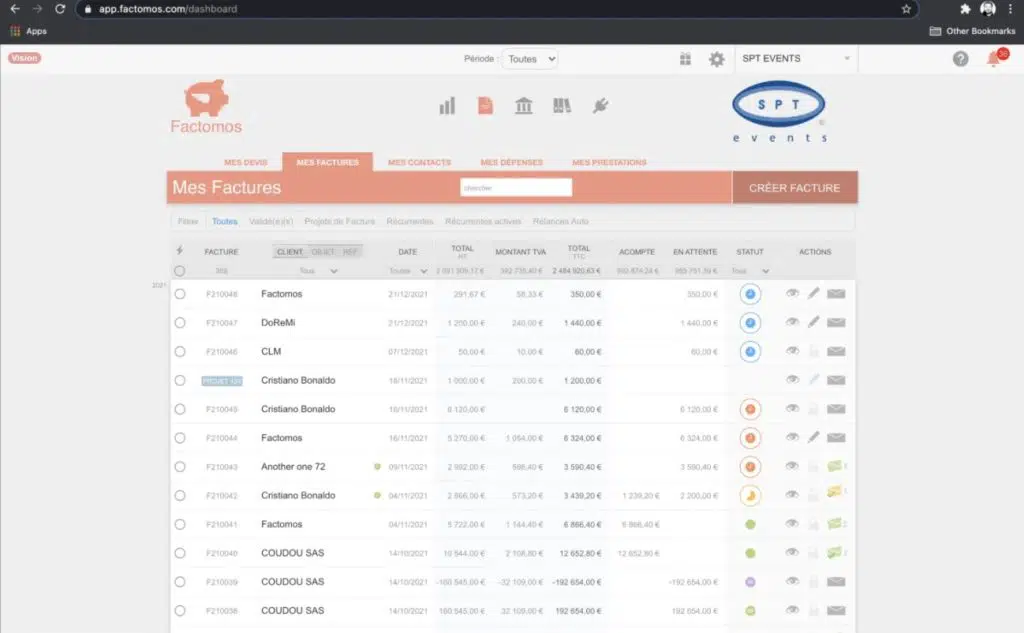Filter by Projets de Facture link
Viewport: 1024px width, 633px height.
[x=339, y=221]
